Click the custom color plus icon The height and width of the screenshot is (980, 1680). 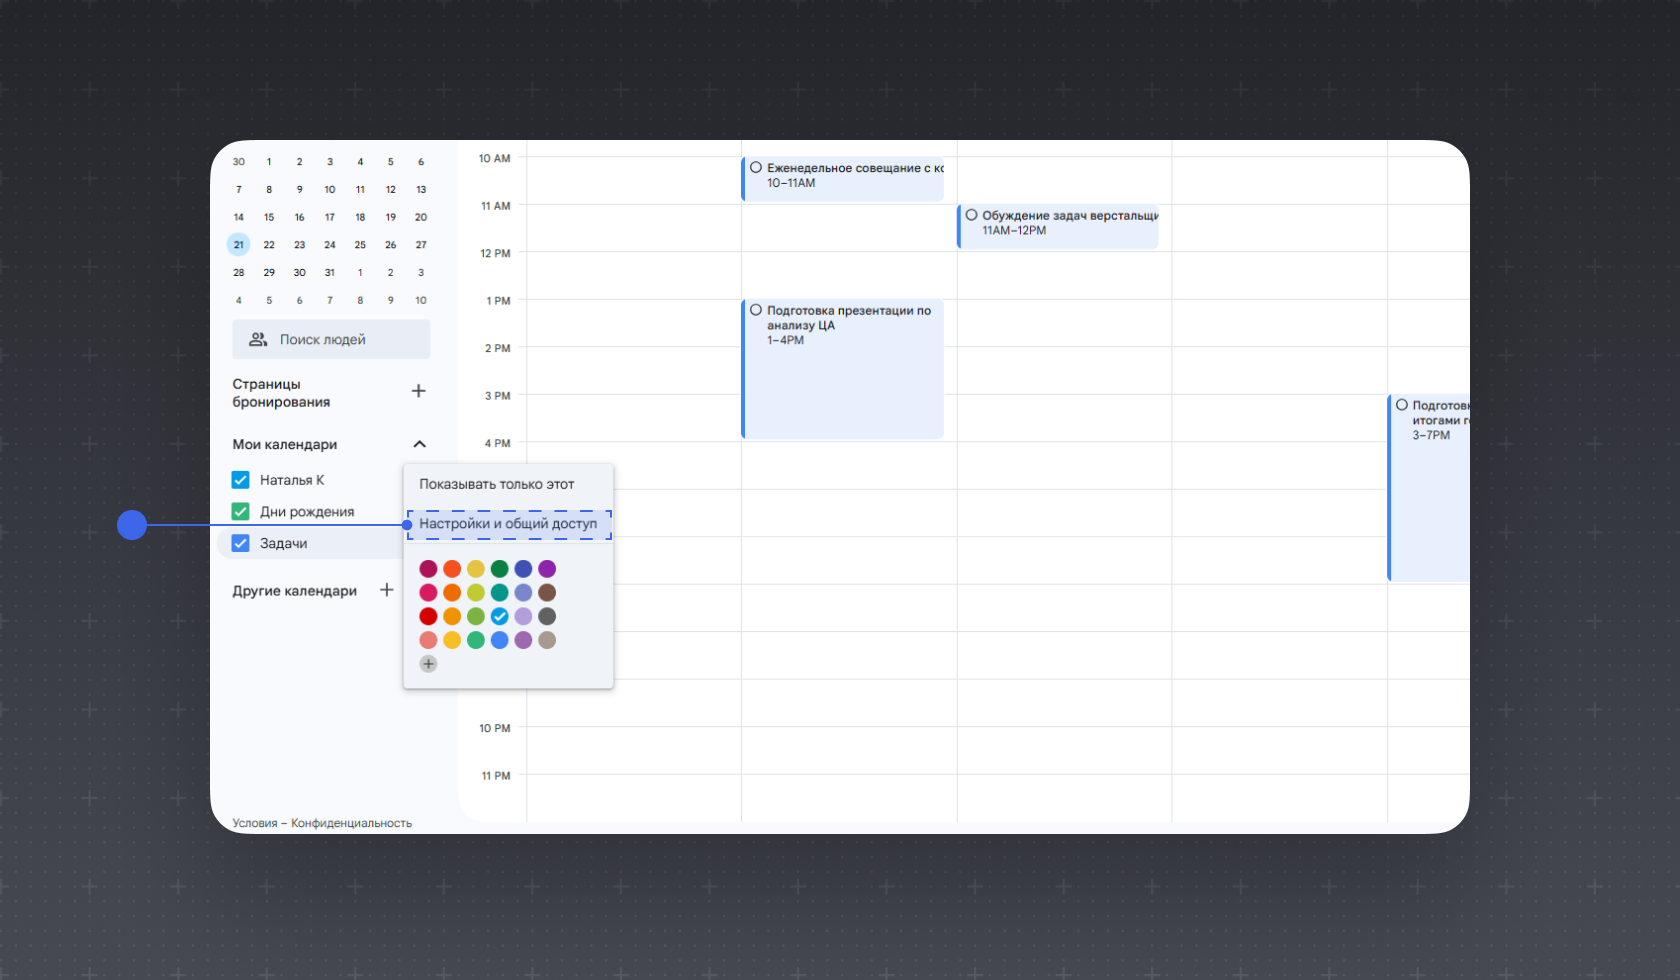click(x=428, y=664)
